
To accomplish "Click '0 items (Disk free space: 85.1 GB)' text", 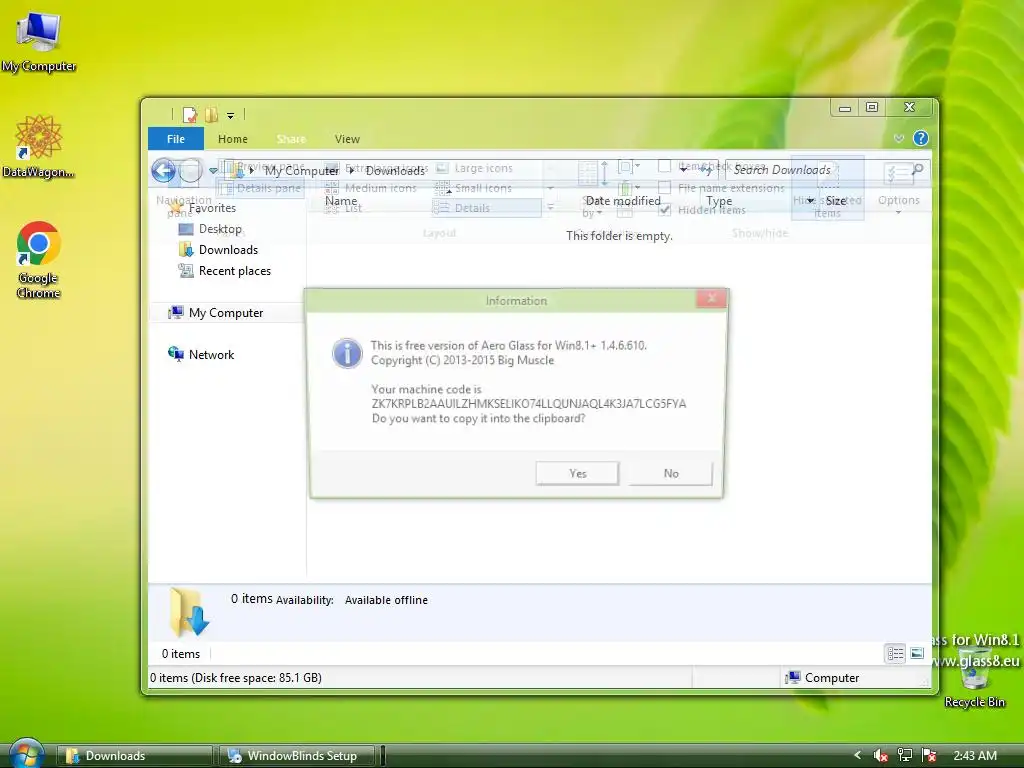I will coord(236,678).
